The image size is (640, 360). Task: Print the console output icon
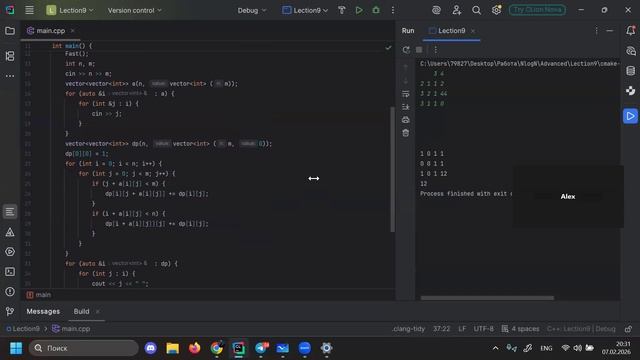tap(406, 120)
